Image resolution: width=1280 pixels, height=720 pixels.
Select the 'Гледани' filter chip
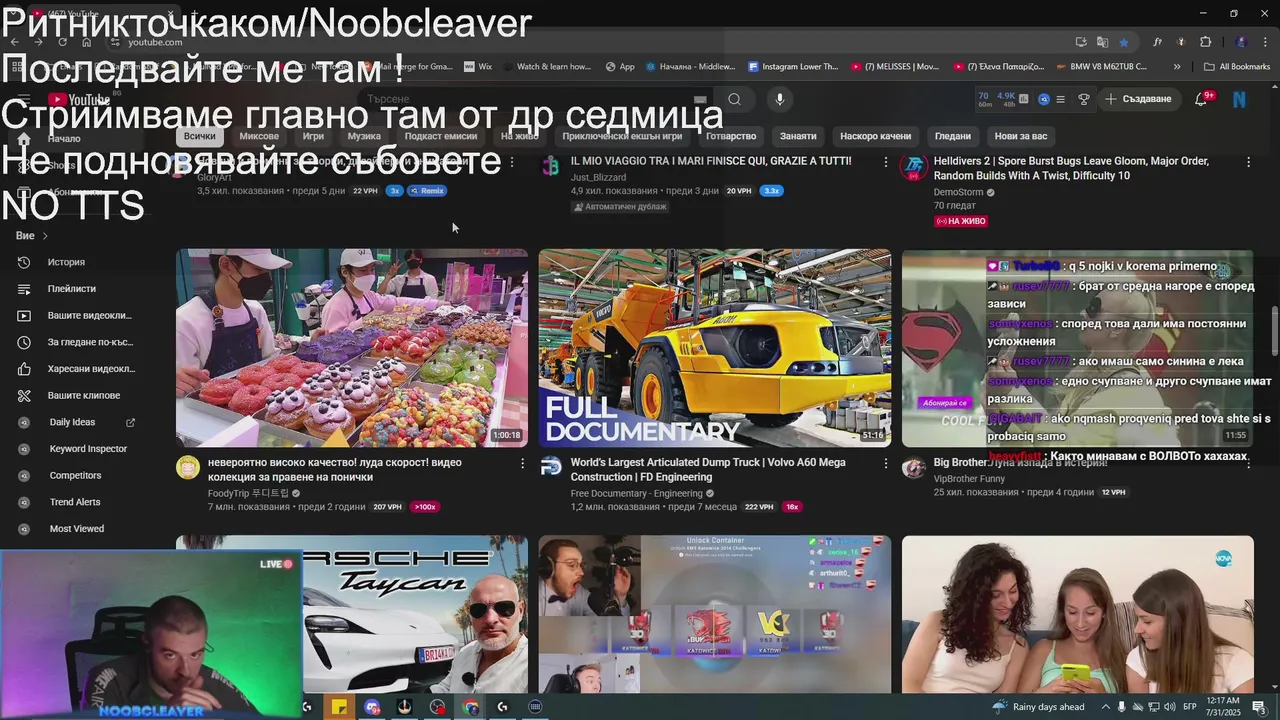coord(953,136)
